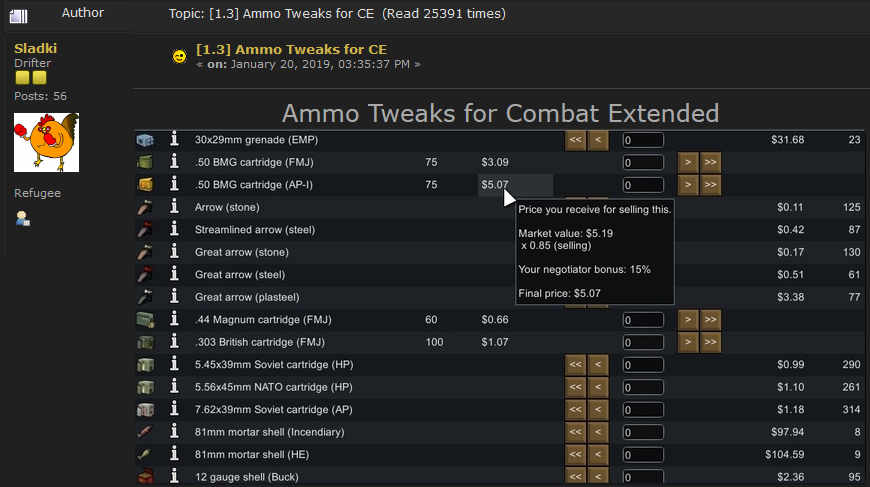
Task: Click quantity field for .50 BMG cartridge (AP-I)
Action: tap(643, 185)
